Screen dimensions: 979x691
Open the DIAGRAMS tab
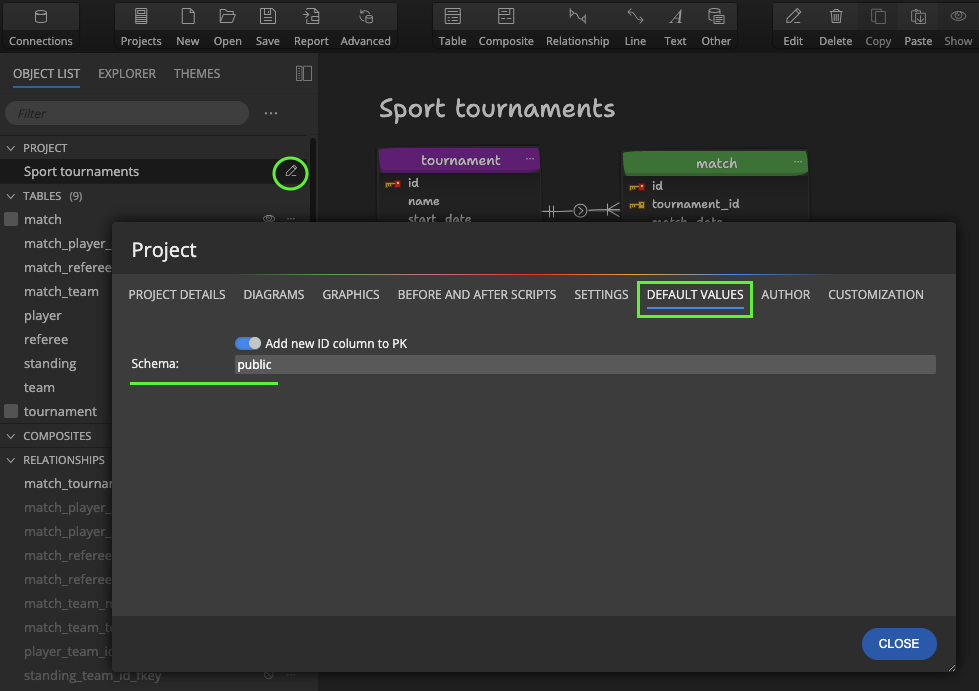point(273,295)
